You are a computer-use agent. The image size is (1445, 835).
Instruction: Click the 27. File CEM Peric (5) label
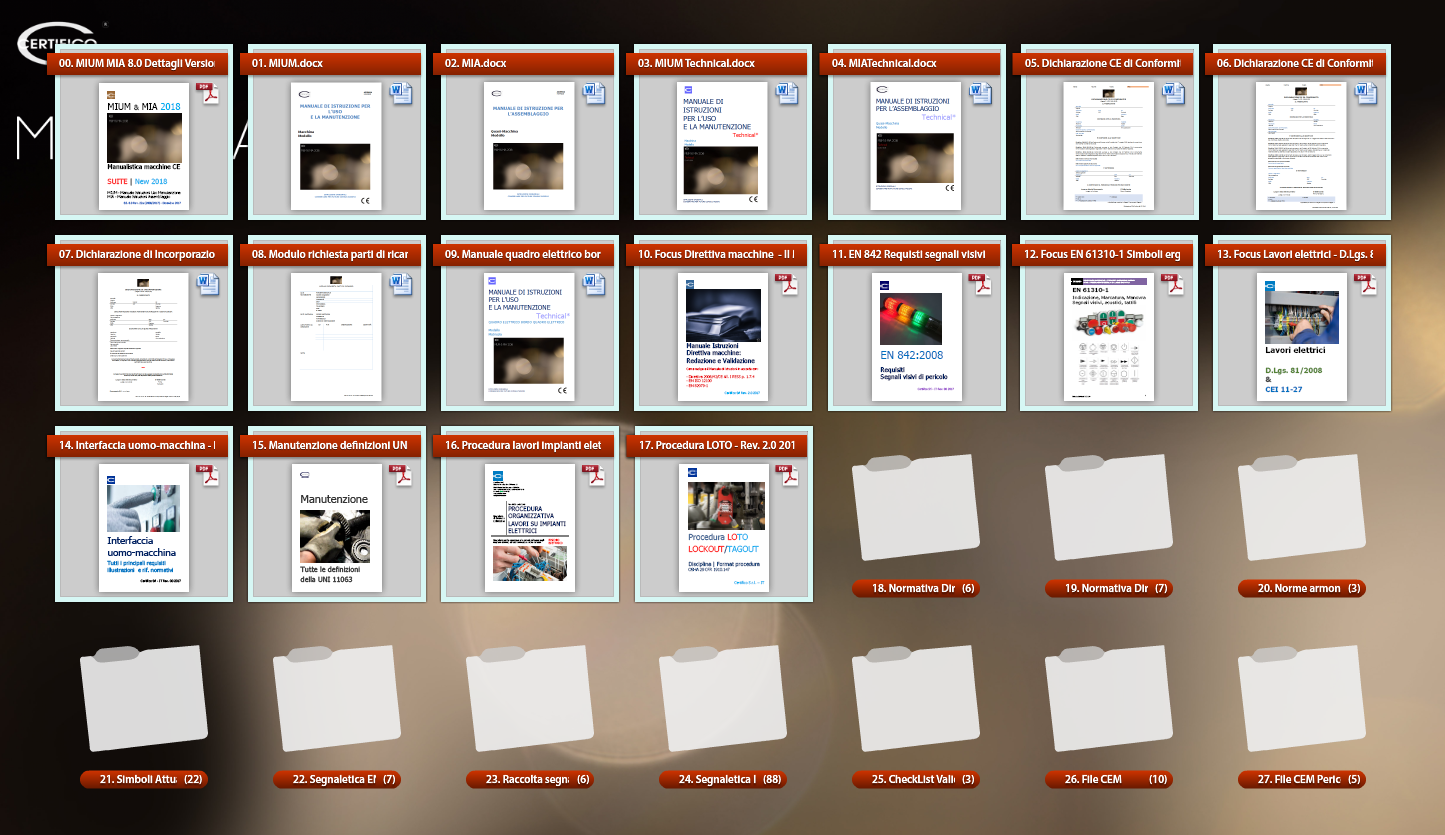1301,779
